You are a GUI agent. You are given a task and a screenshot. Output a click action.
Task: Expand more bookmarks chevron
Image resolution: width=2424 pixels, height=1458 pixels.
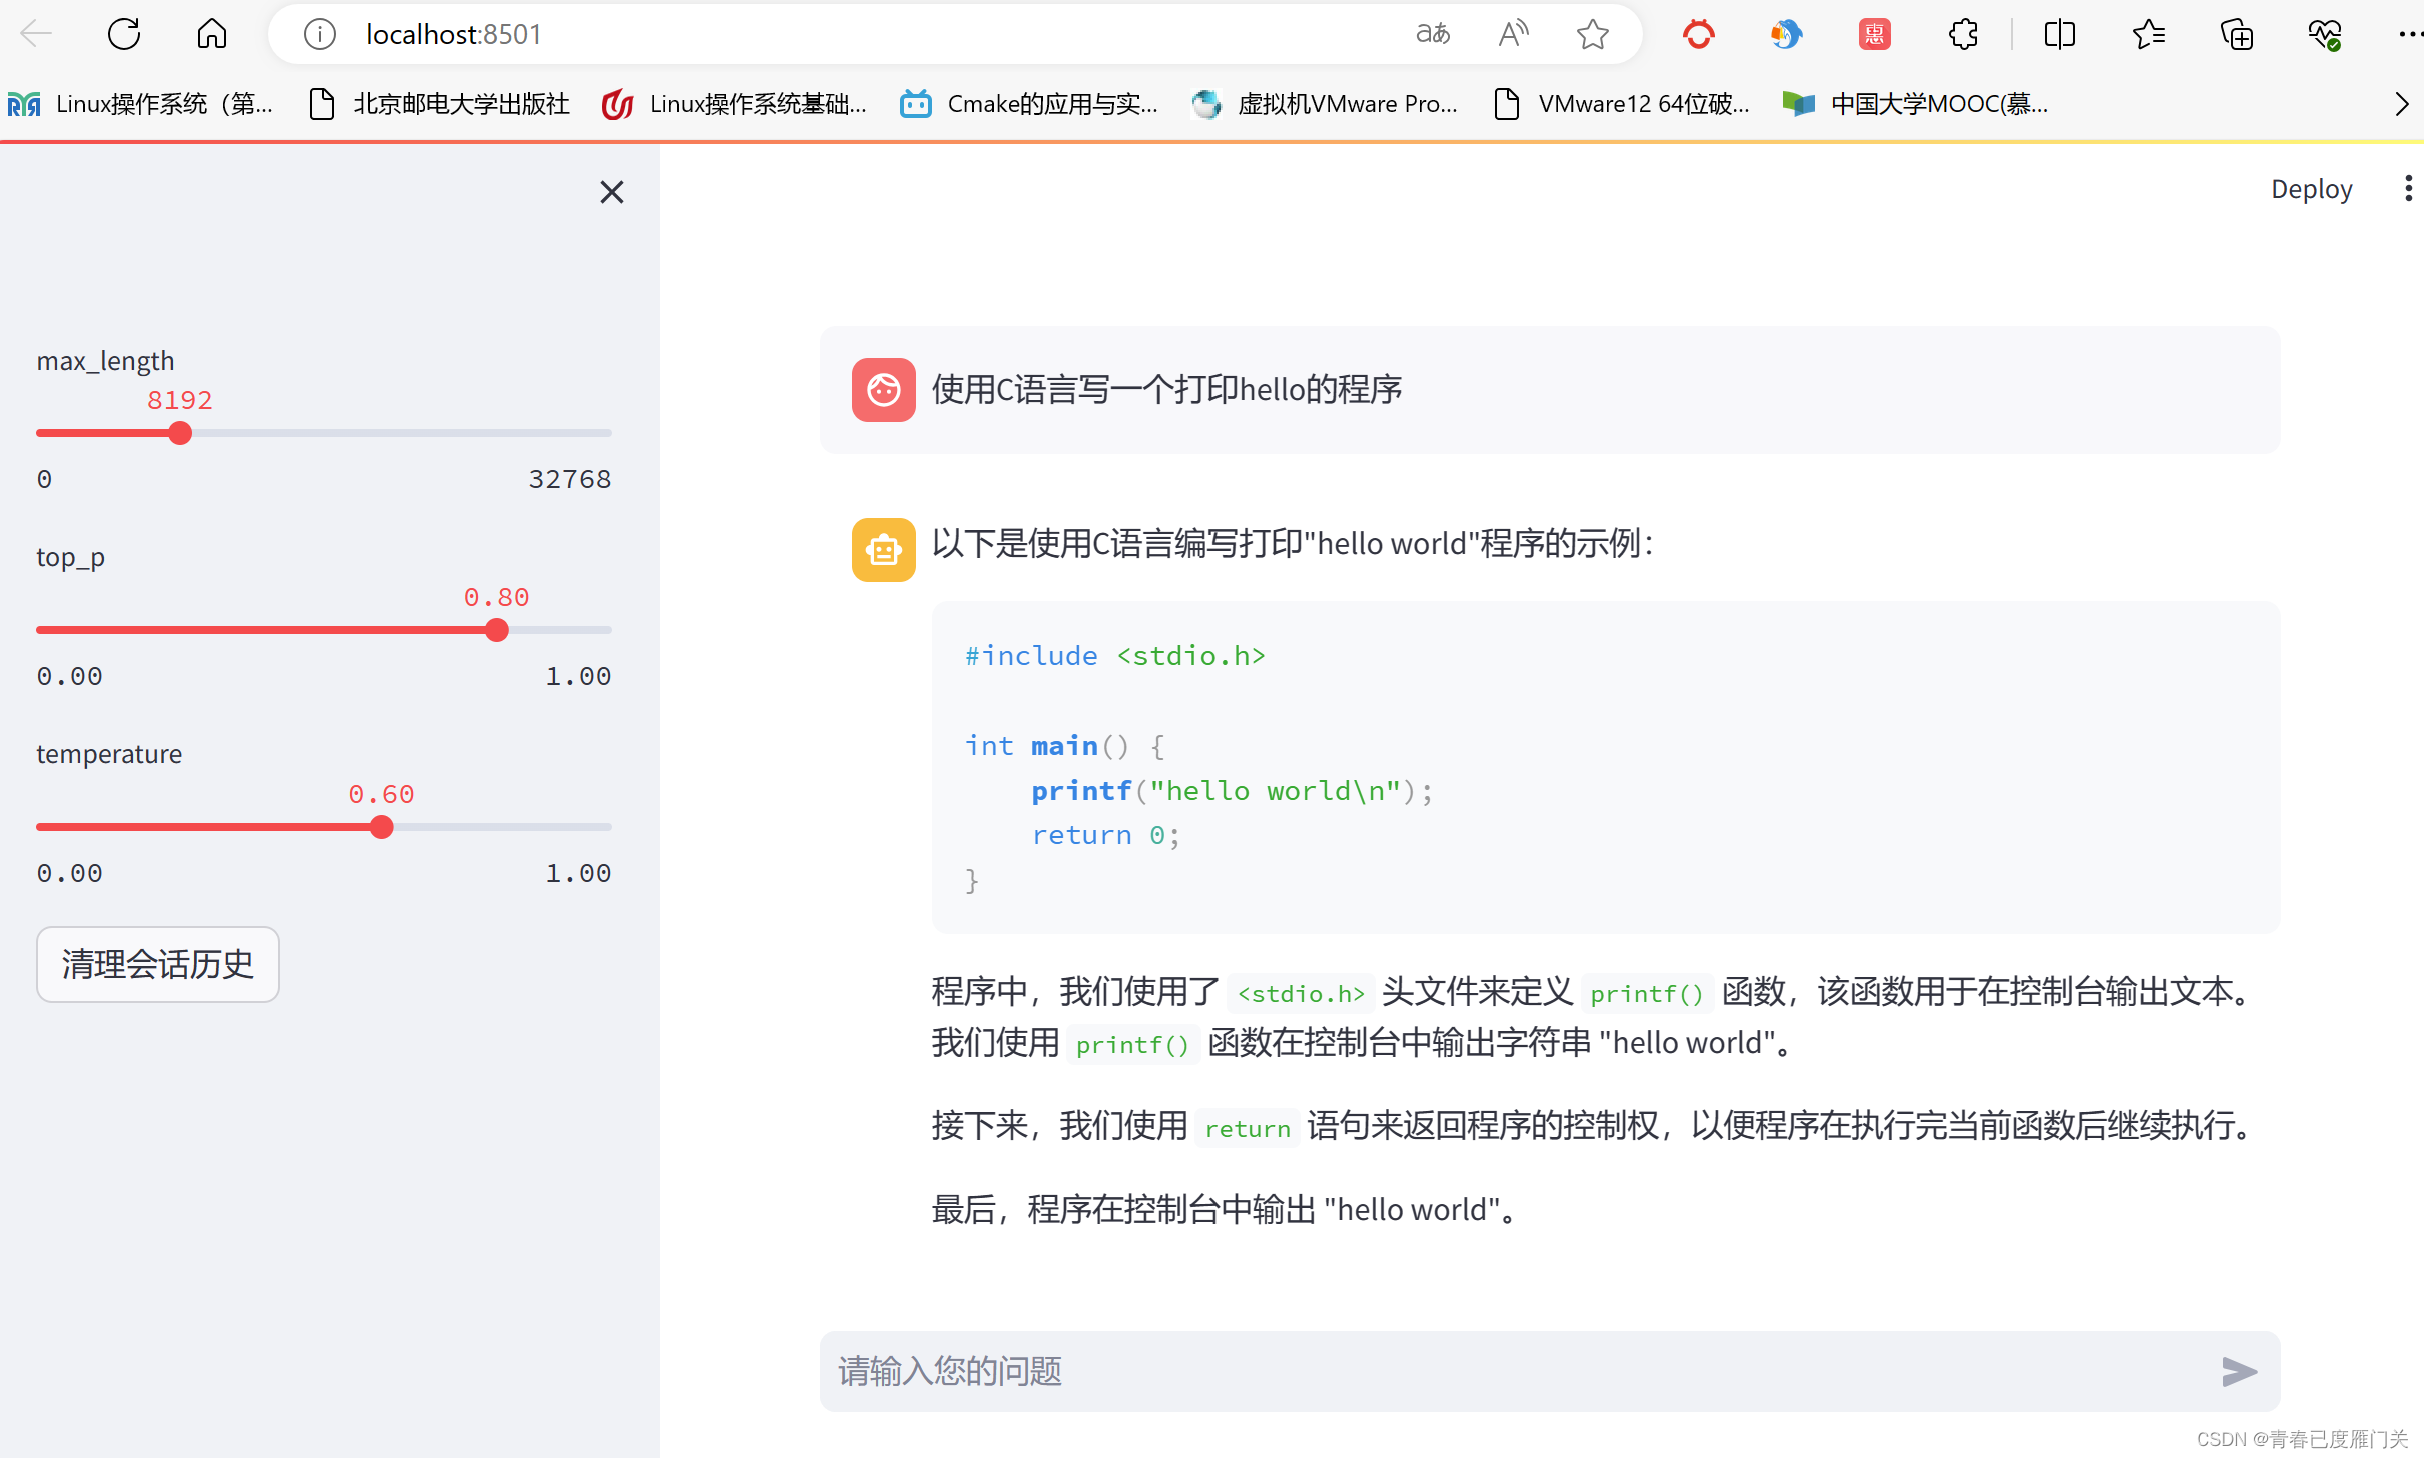tap(2401, 104)
